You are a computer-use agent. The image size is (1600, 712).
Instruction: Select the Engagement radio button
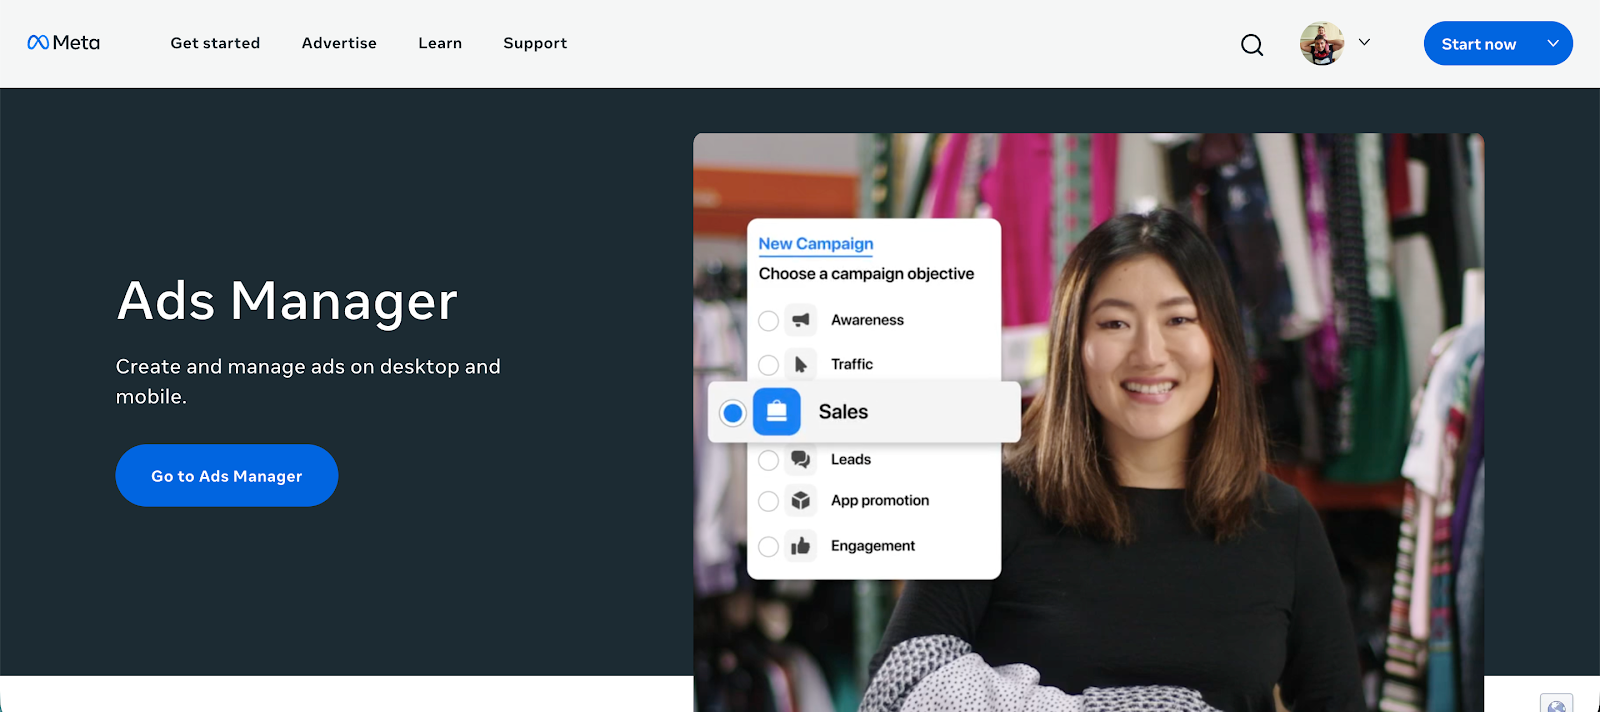pos(768,547)
